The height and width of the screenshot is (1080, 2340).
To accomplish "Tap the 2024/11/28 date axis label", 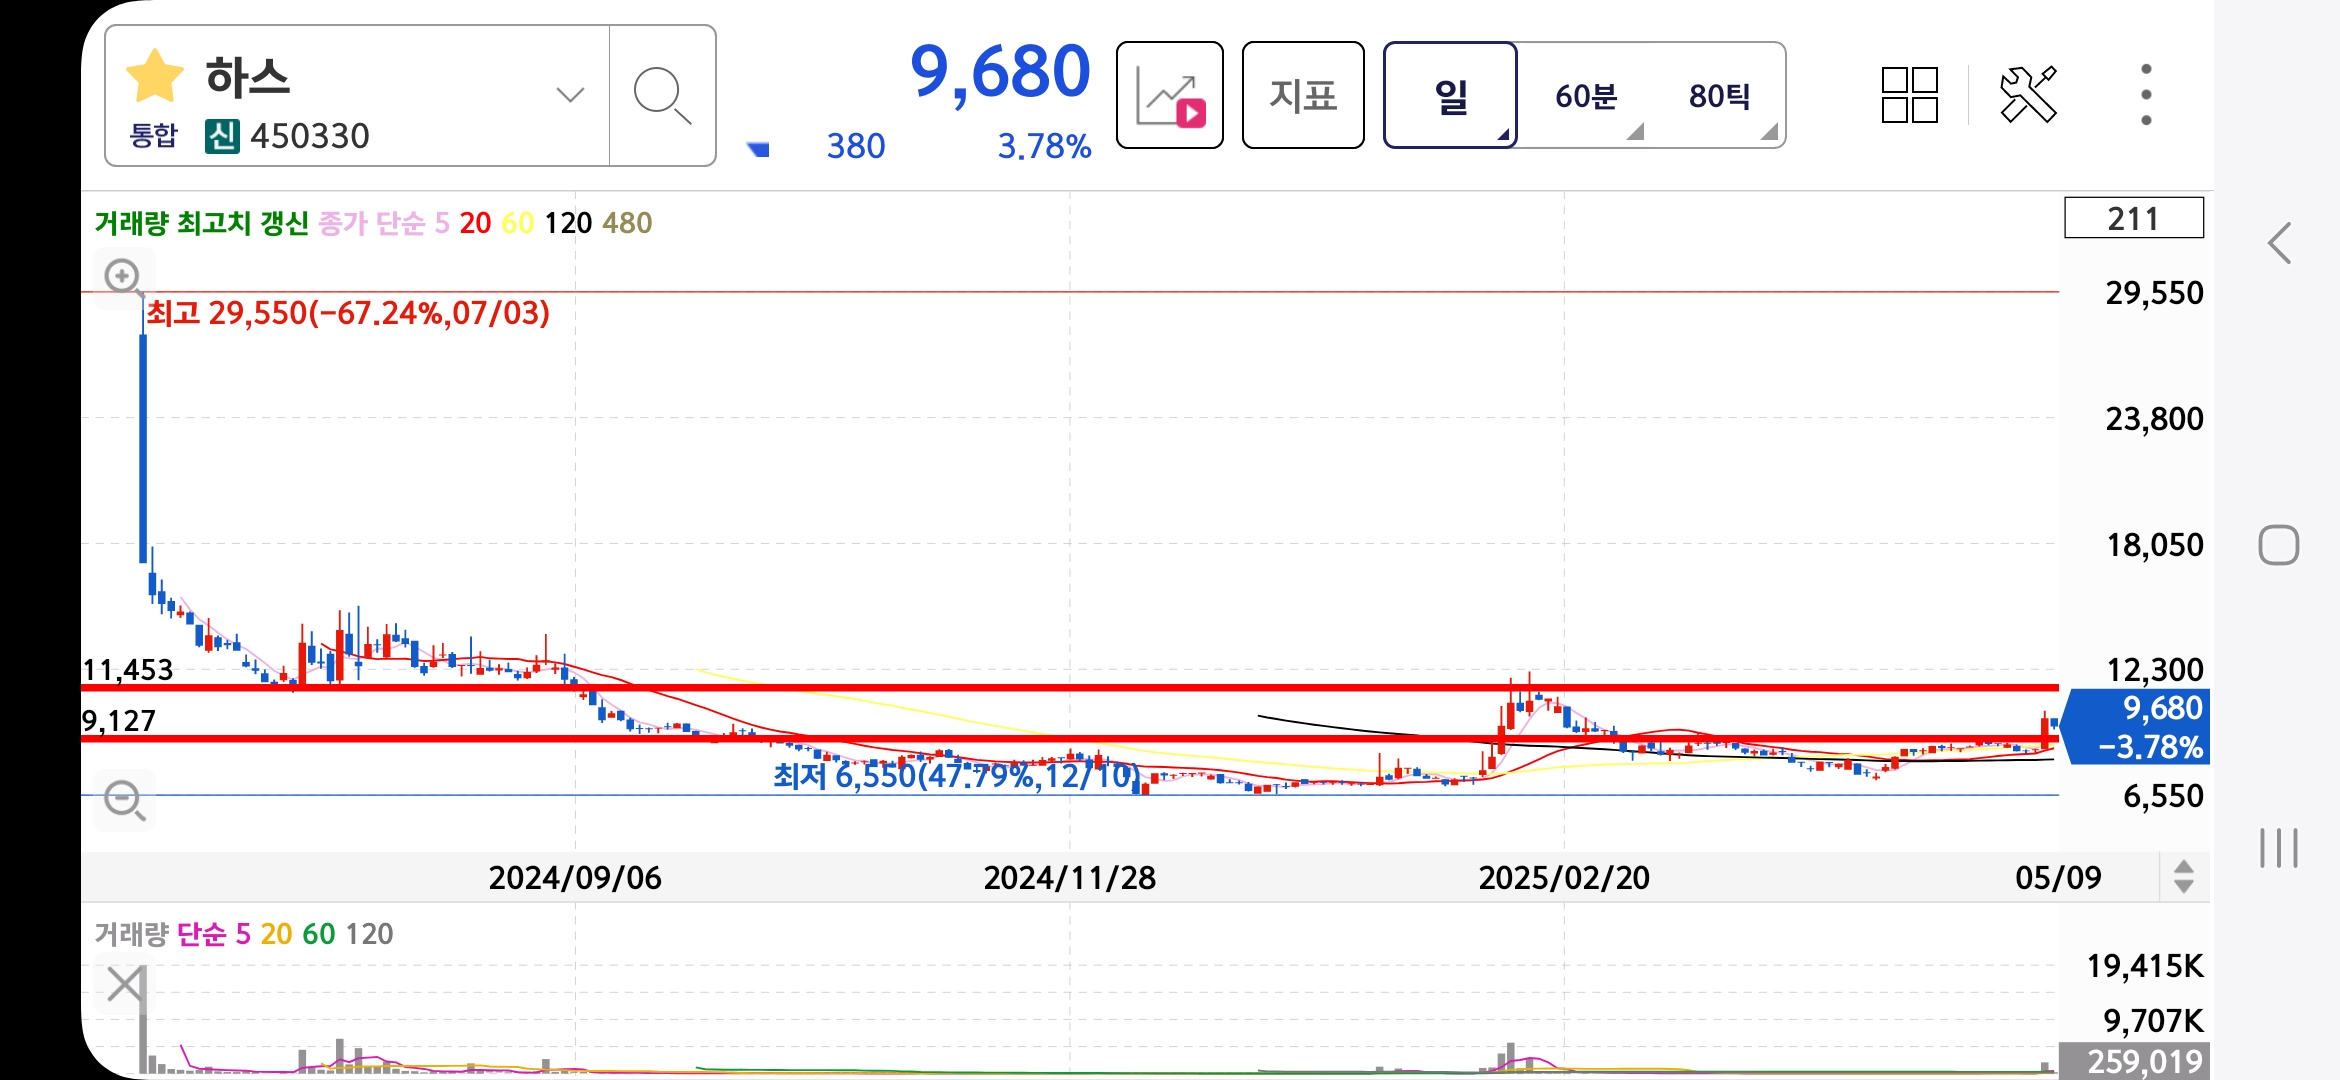I will coord(1069,878).
